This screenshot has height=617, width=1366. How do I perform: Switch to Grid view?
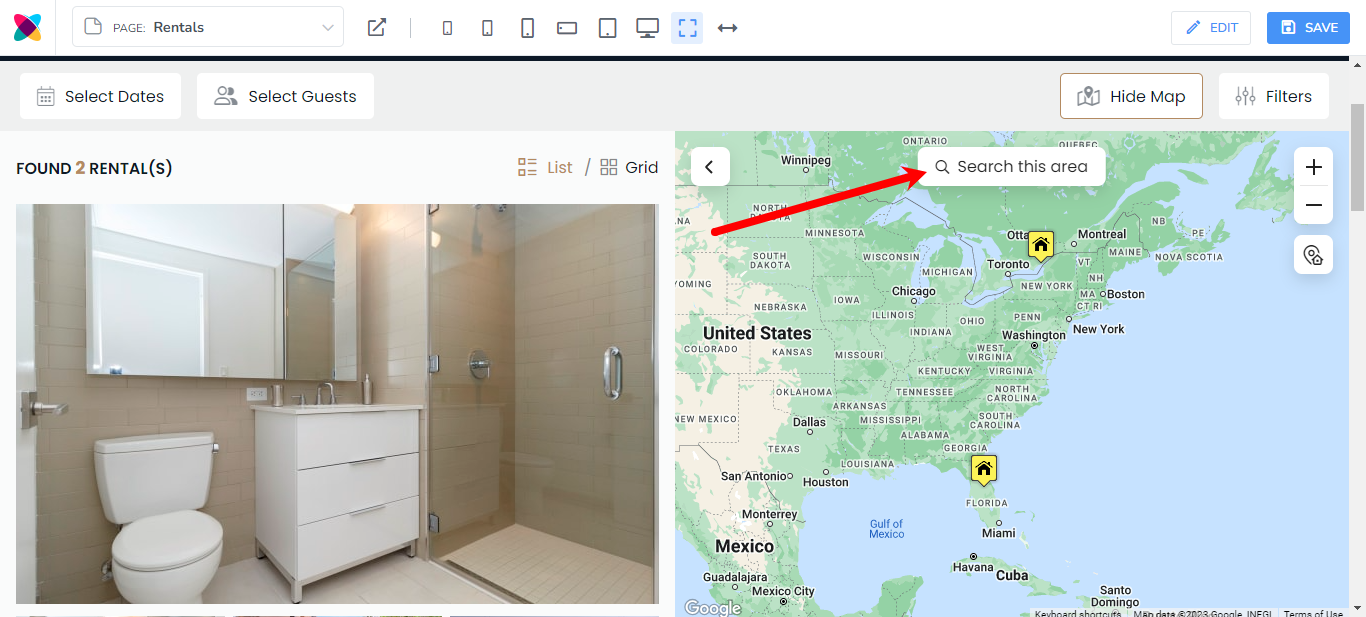click(x=629, y=167)
